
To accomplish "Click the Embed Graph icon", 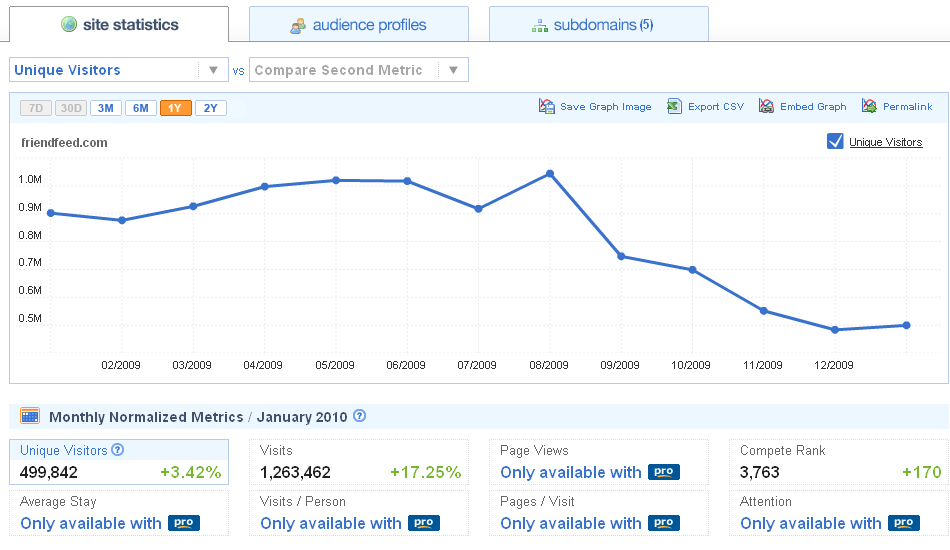I will tap(766, 107).
